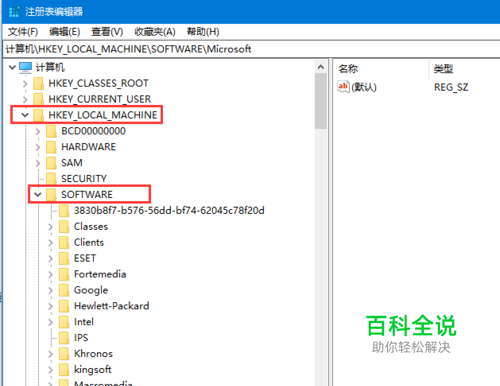Select the HKEY_CURRENT_USER key label

click(x=100, y=99)
